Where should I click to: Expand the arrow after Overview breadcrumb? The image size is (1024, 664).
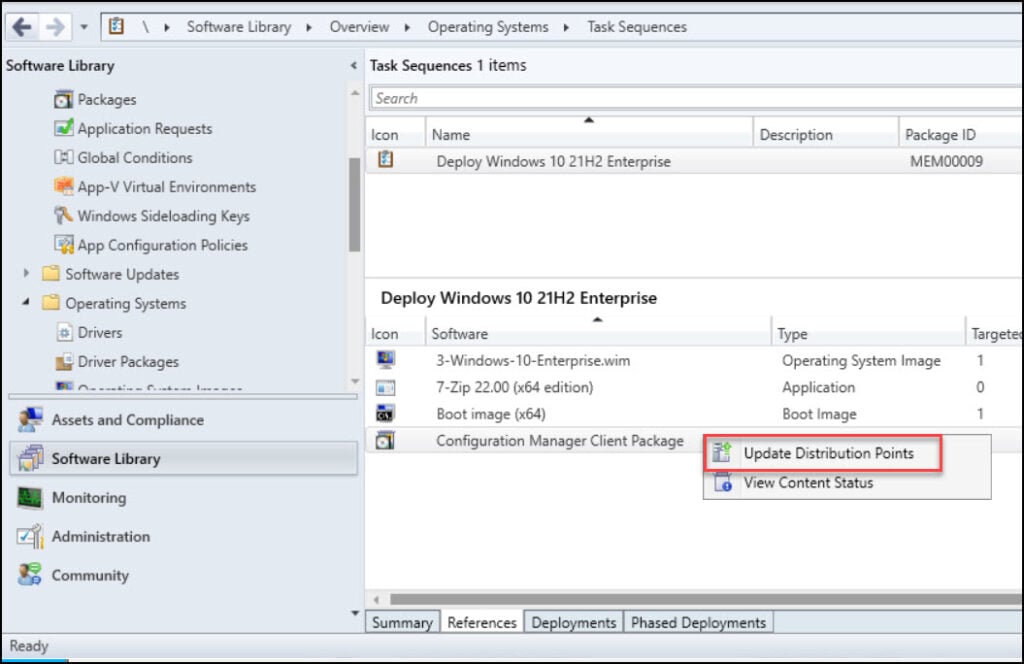click(407, 27)
